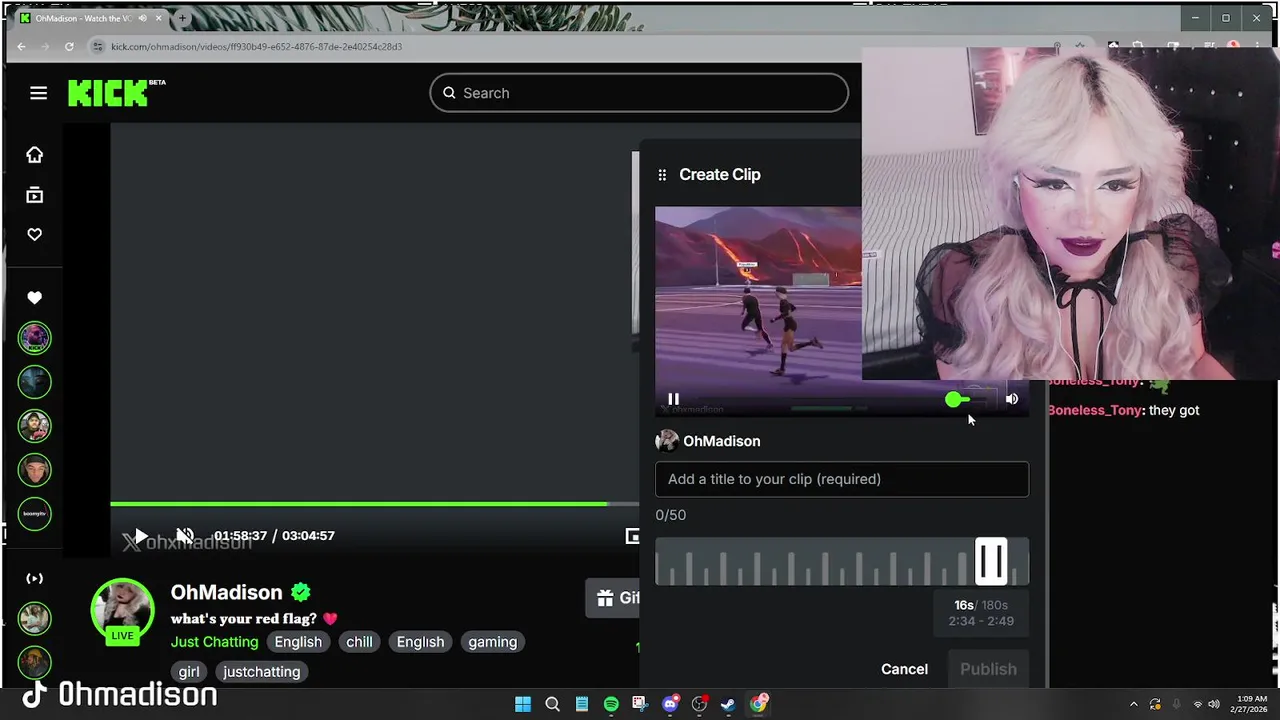
Task: Go back in the browser
Action: tap(22, 46)
